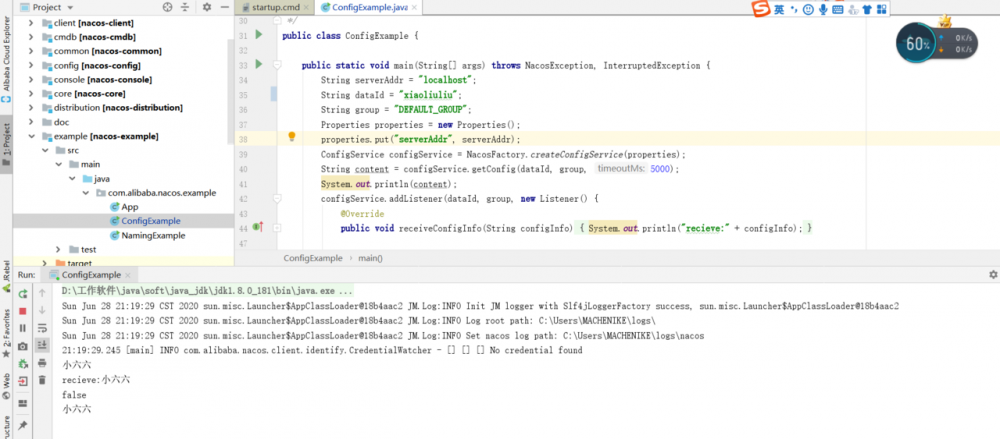Jump down the stack trace arrow
This screenshot has height=439, width=1000.
pos(42,311)
